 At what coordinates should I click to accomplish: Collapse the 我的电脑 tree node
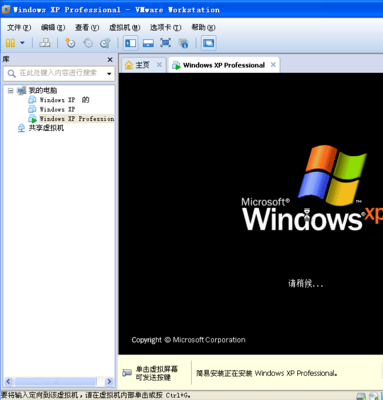[x=11, y=90]
